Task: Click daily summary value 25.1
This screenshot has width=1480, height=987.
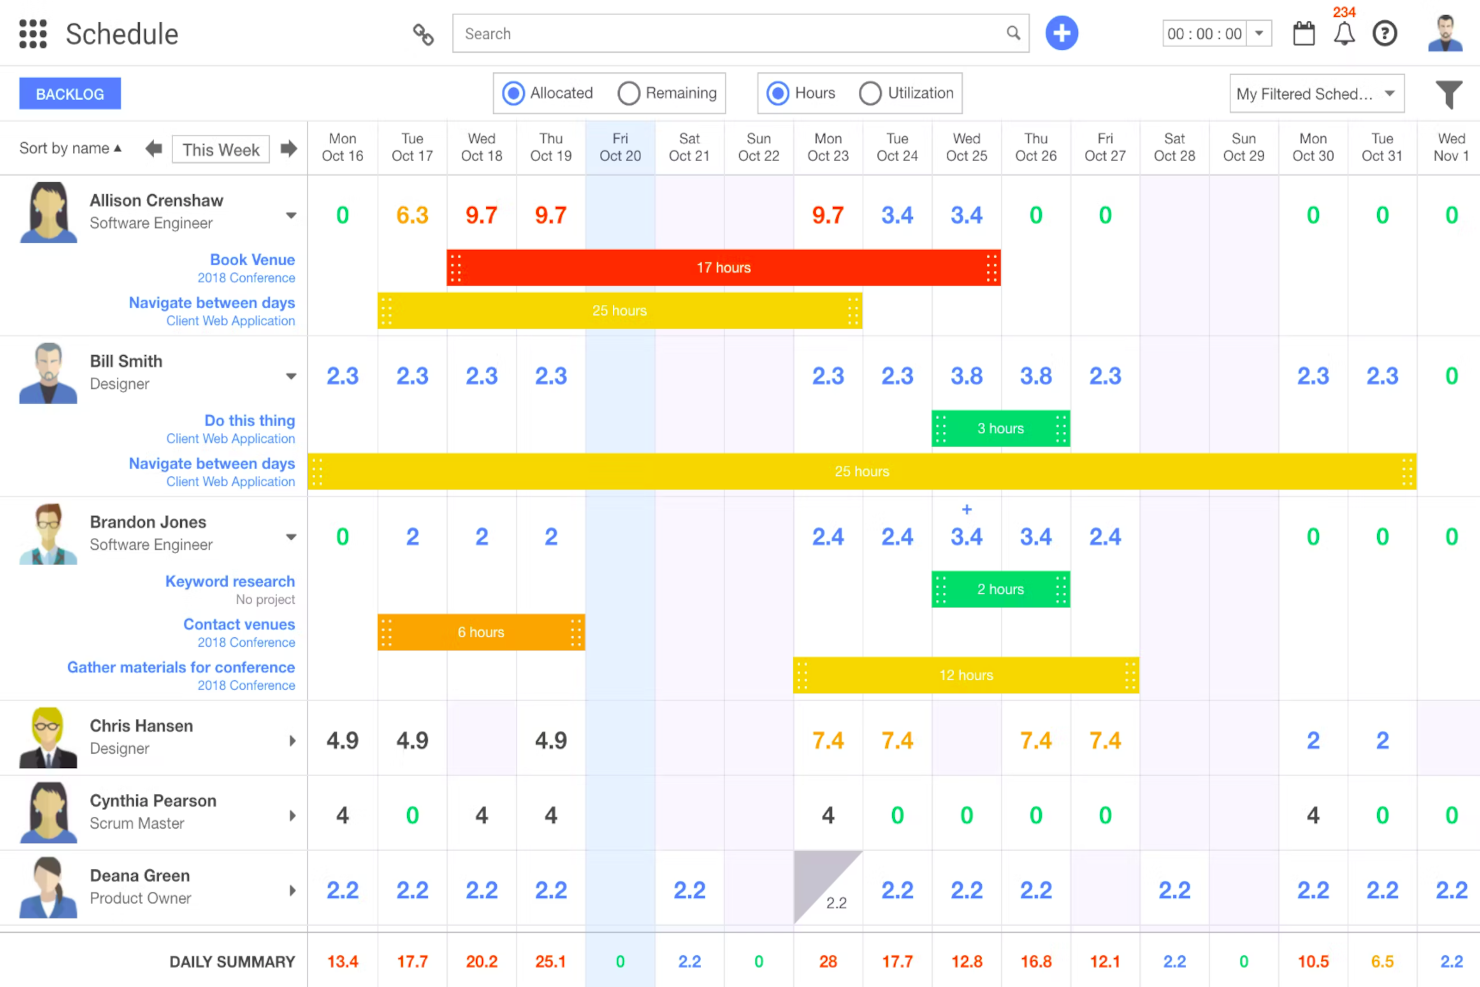Action: point(551,961)
